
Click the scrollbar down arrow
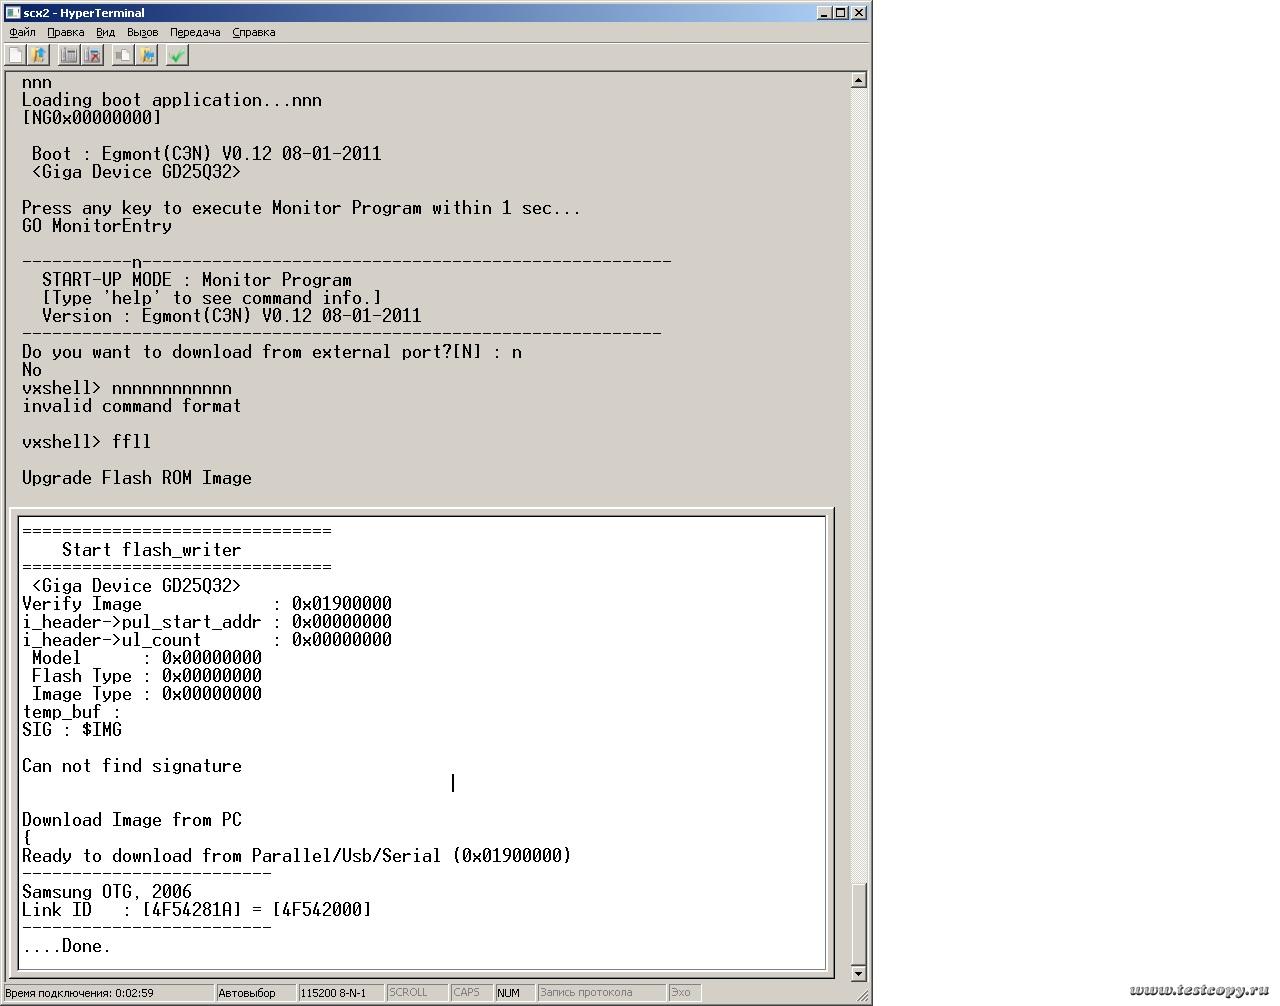pos(858,973)
